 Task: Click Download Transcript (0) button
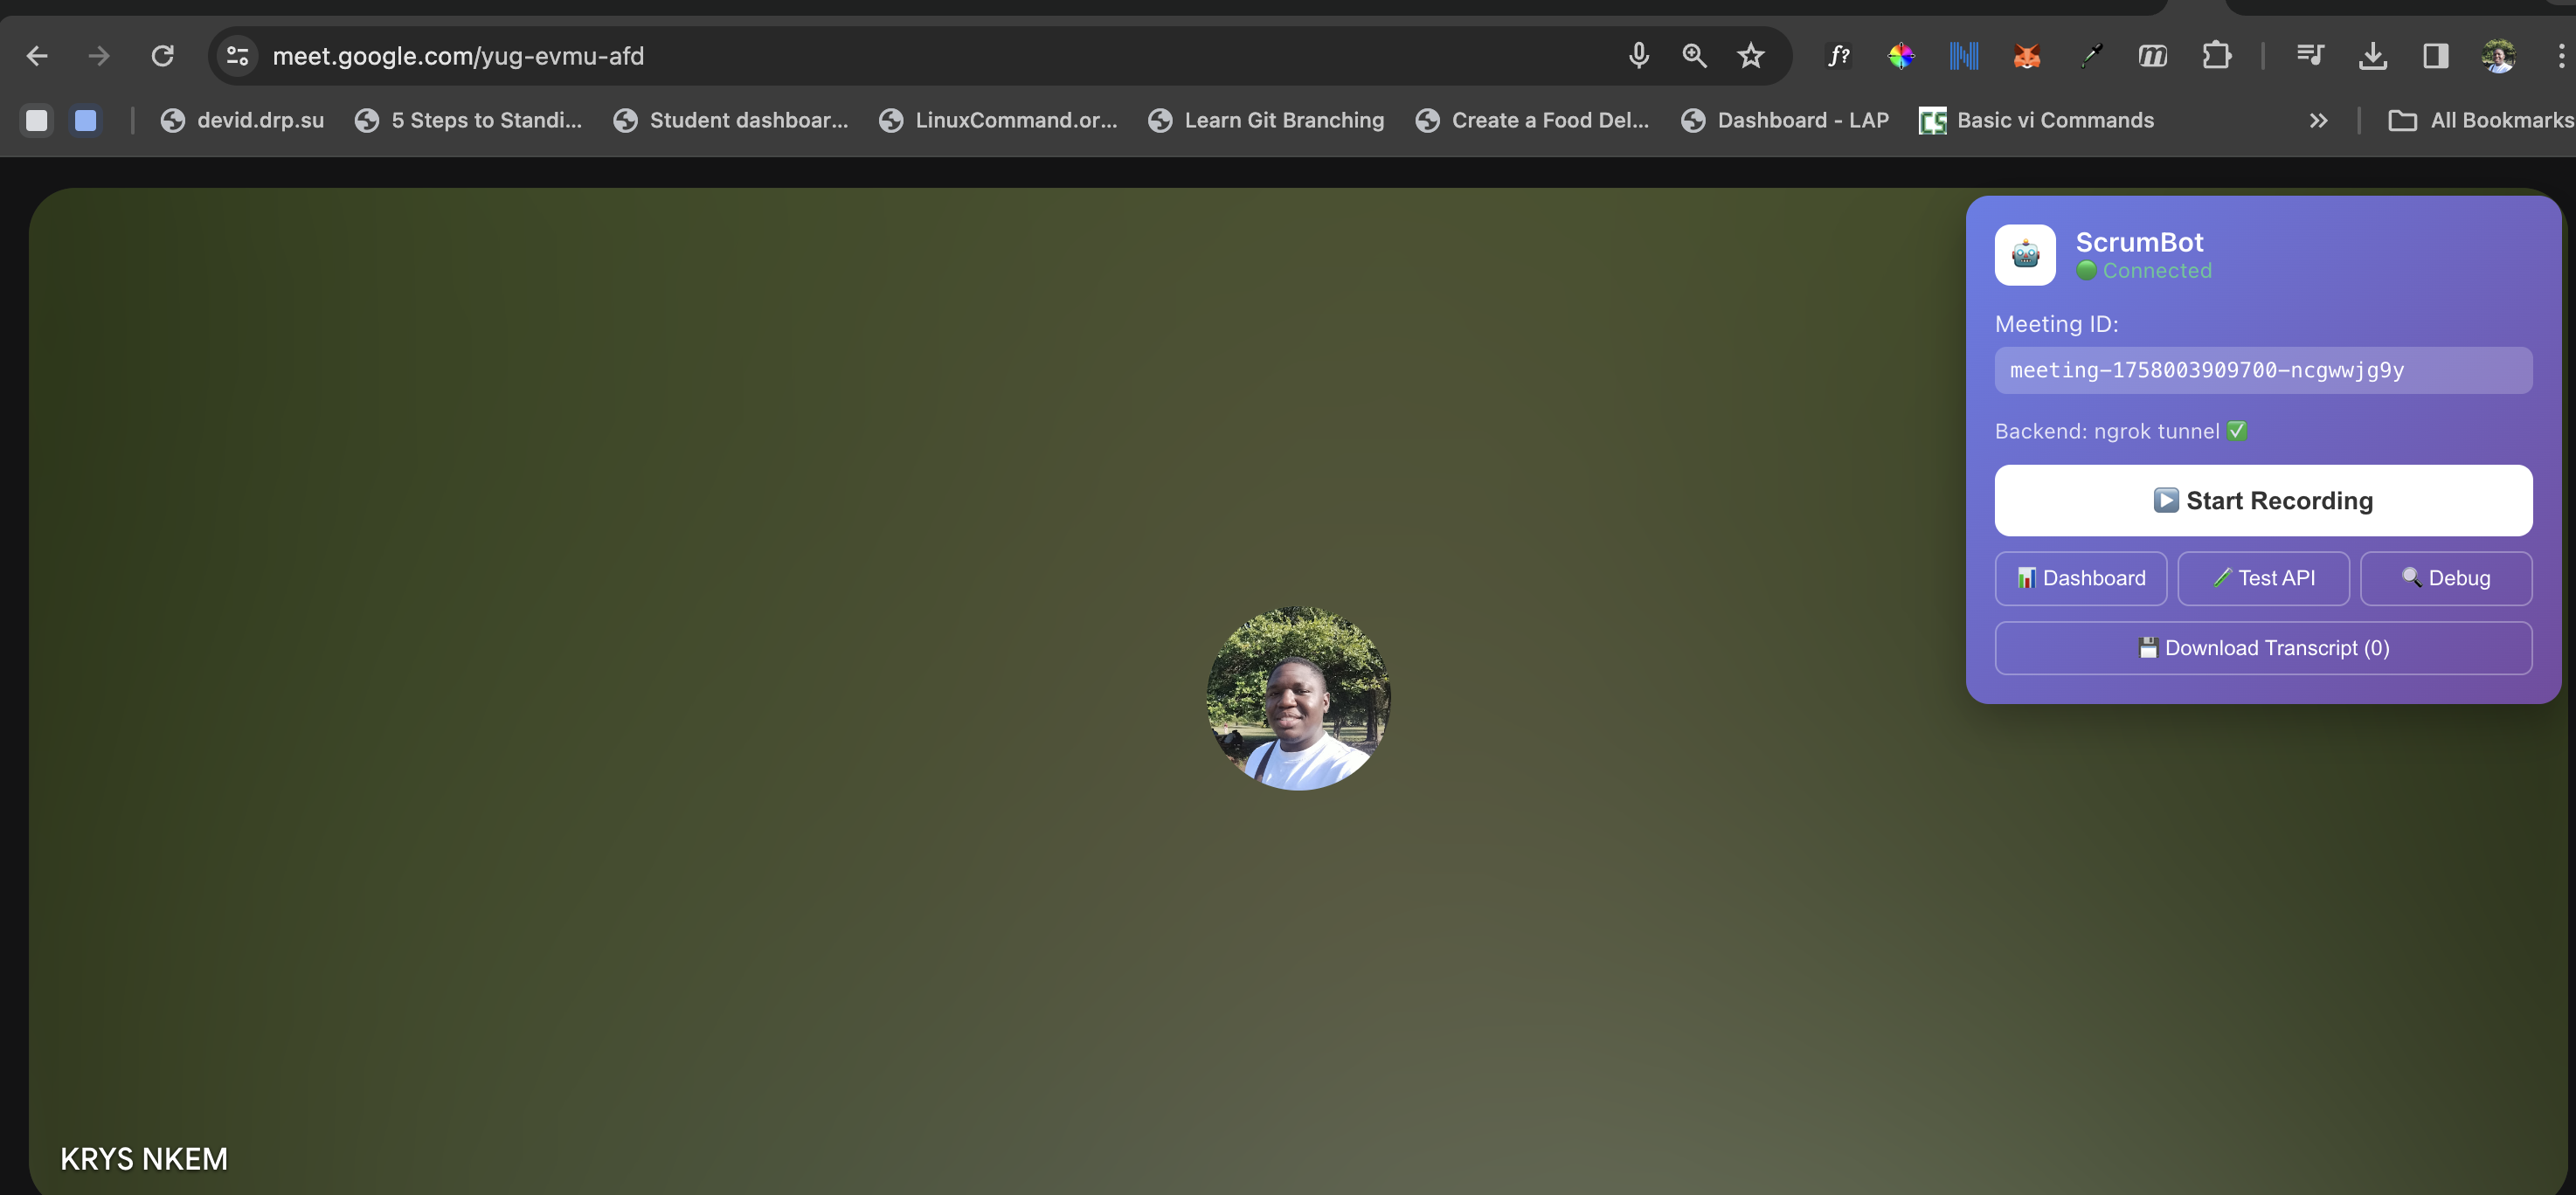click(x=2263, y=648)
